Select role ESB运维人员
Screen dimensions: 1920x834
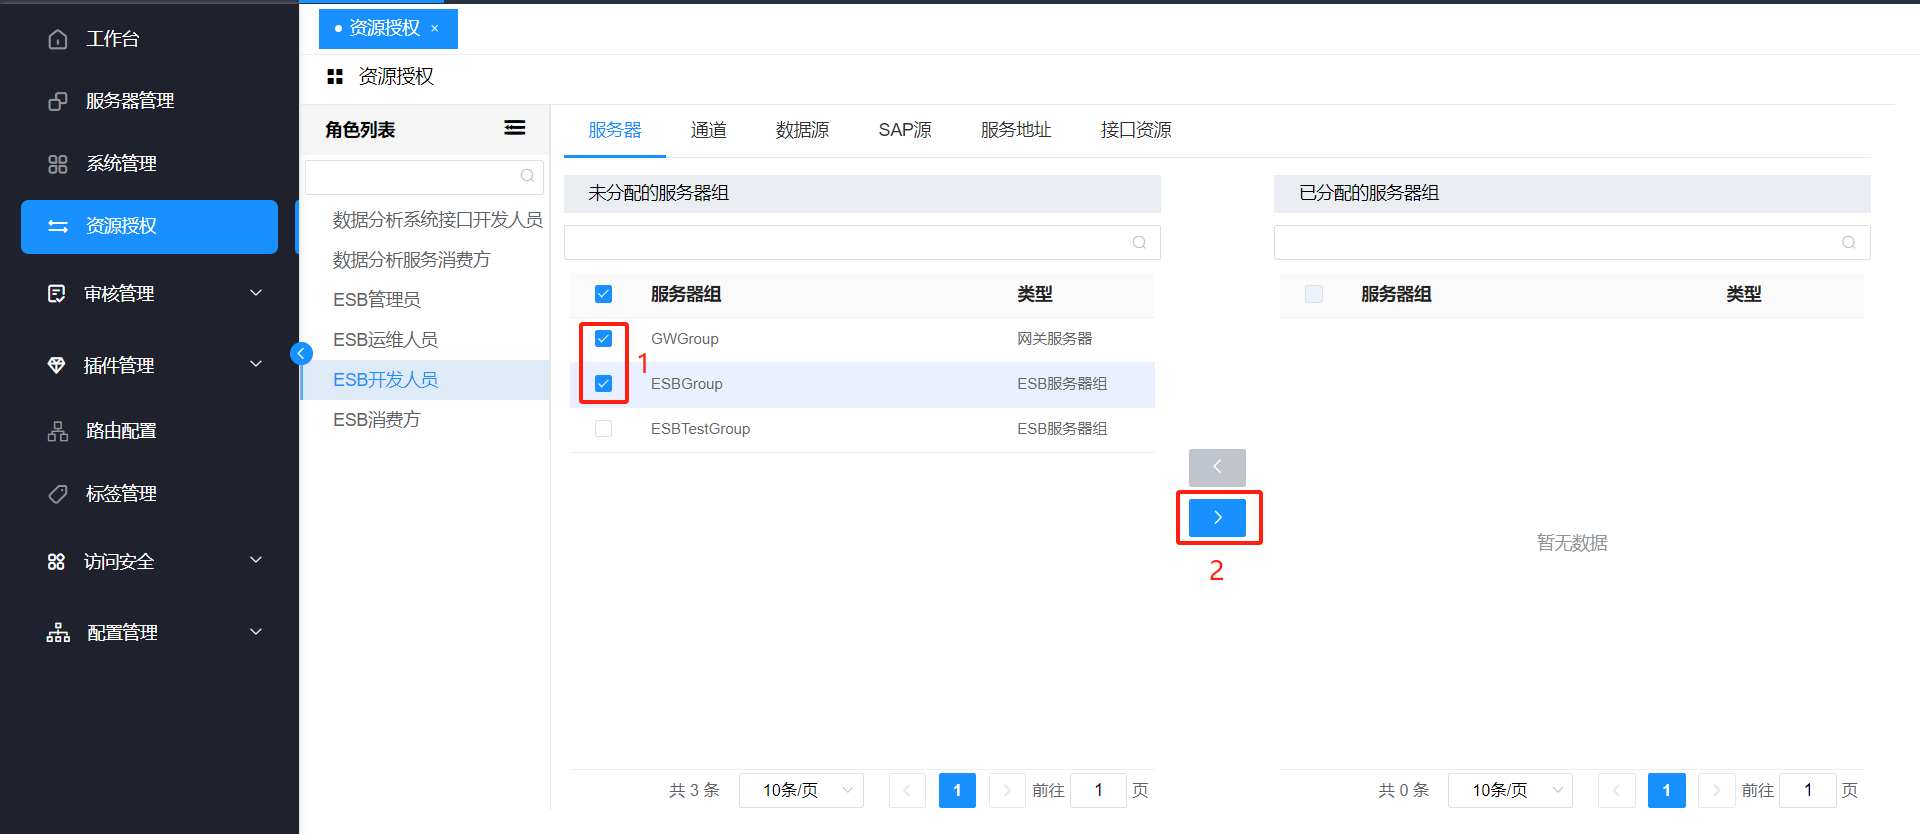click(386, 340)
